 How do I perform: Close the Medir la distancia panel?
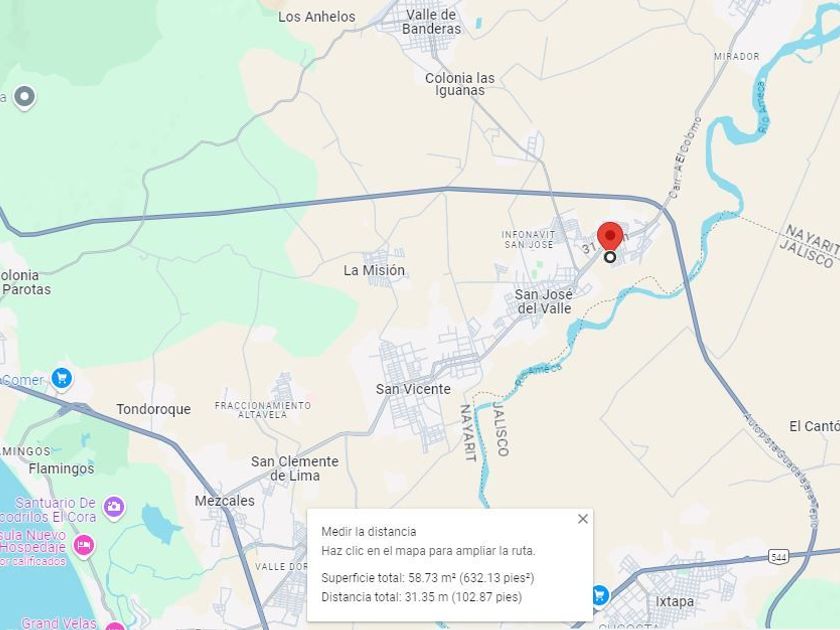pos(583,519)
